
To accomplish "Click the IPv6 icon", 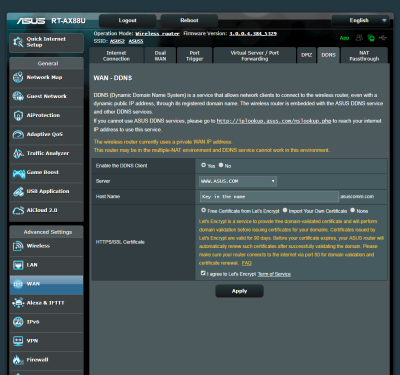I will pyautogui.click(x=18, y=322).
